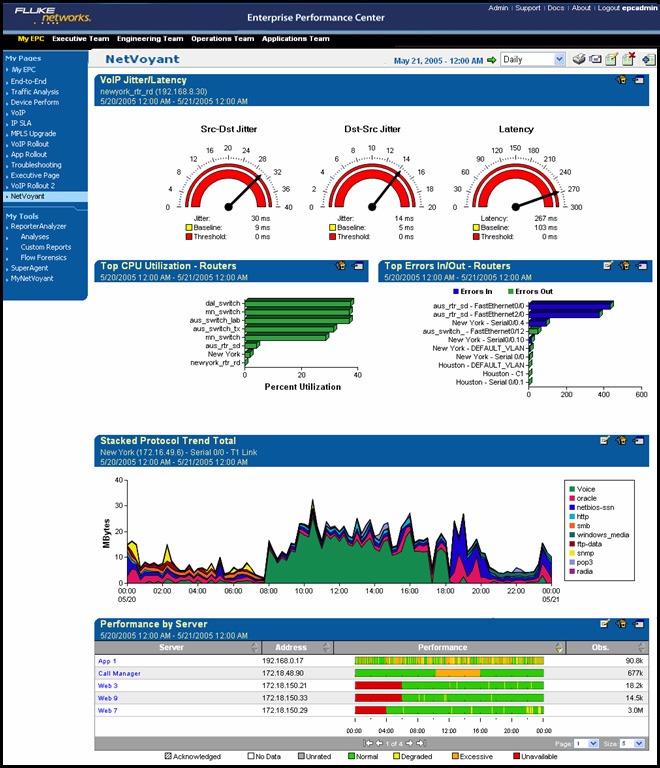Image resolution: width=660 pixels, height=768 pixels.
Task: Click the green arrow next to the date
Action: click(491, 61)
